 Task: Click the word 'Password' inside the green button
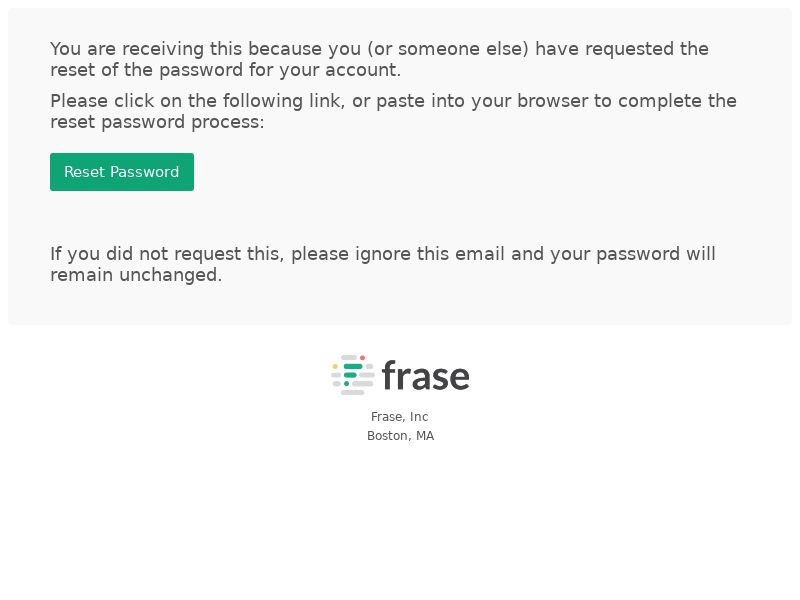pos(144,172)
